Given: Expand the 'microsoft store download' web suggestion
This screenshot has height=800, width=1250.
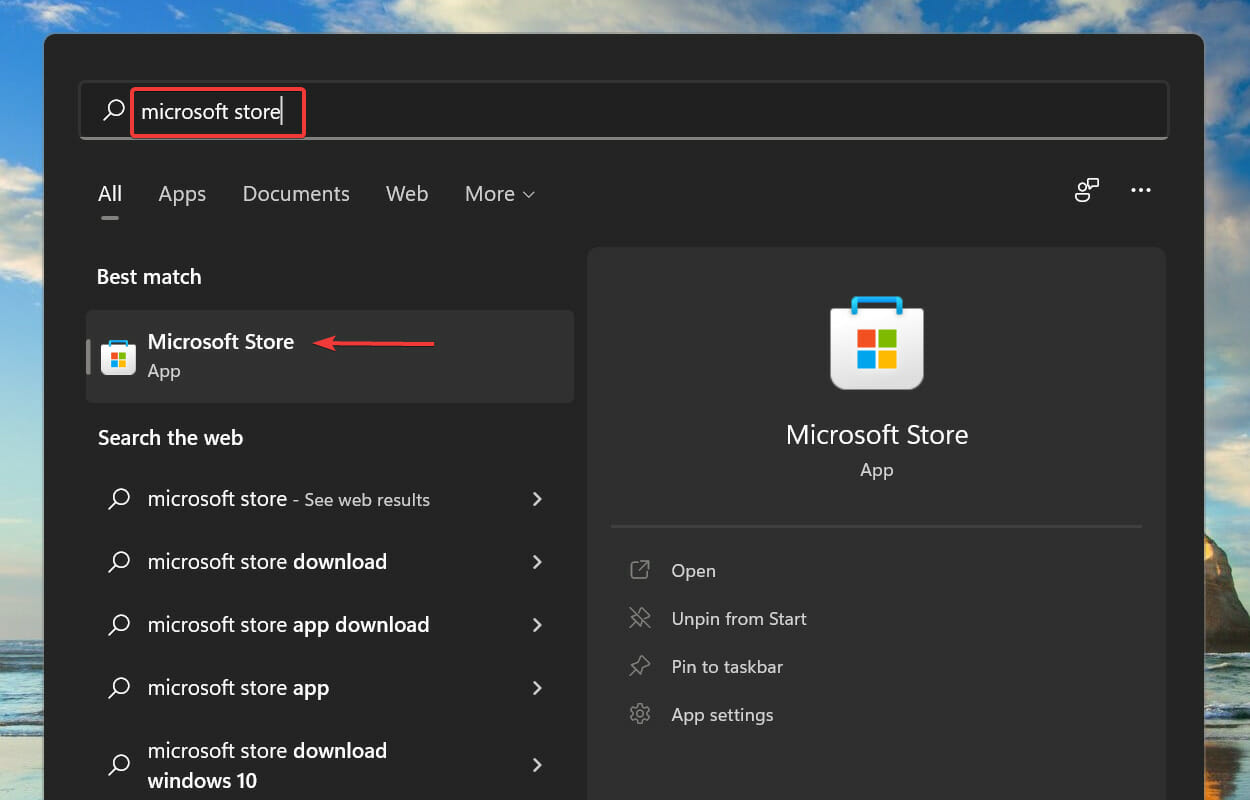Looking at the screenshot, I should pos(537,561).
